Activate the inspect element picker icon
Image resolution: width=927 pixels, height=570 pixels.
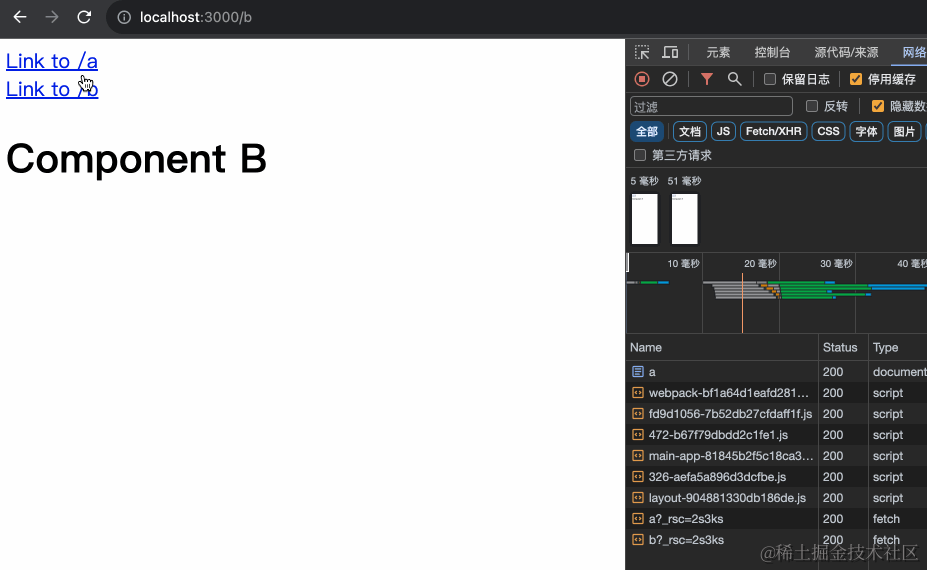pos(642,52)
